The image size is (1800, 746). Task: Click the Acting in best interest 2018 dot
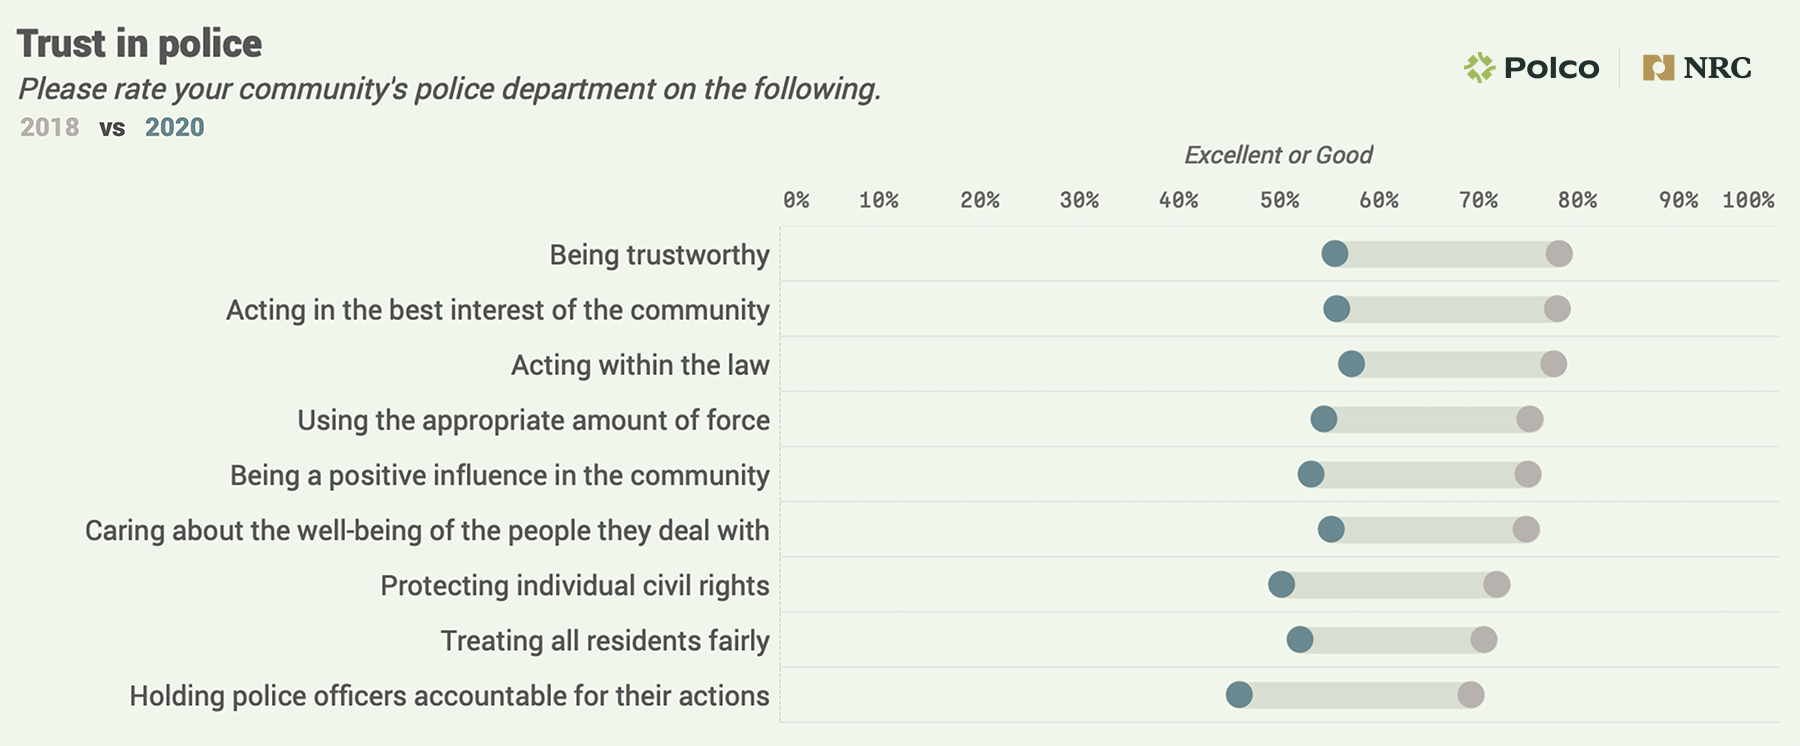coord(1557,309)
